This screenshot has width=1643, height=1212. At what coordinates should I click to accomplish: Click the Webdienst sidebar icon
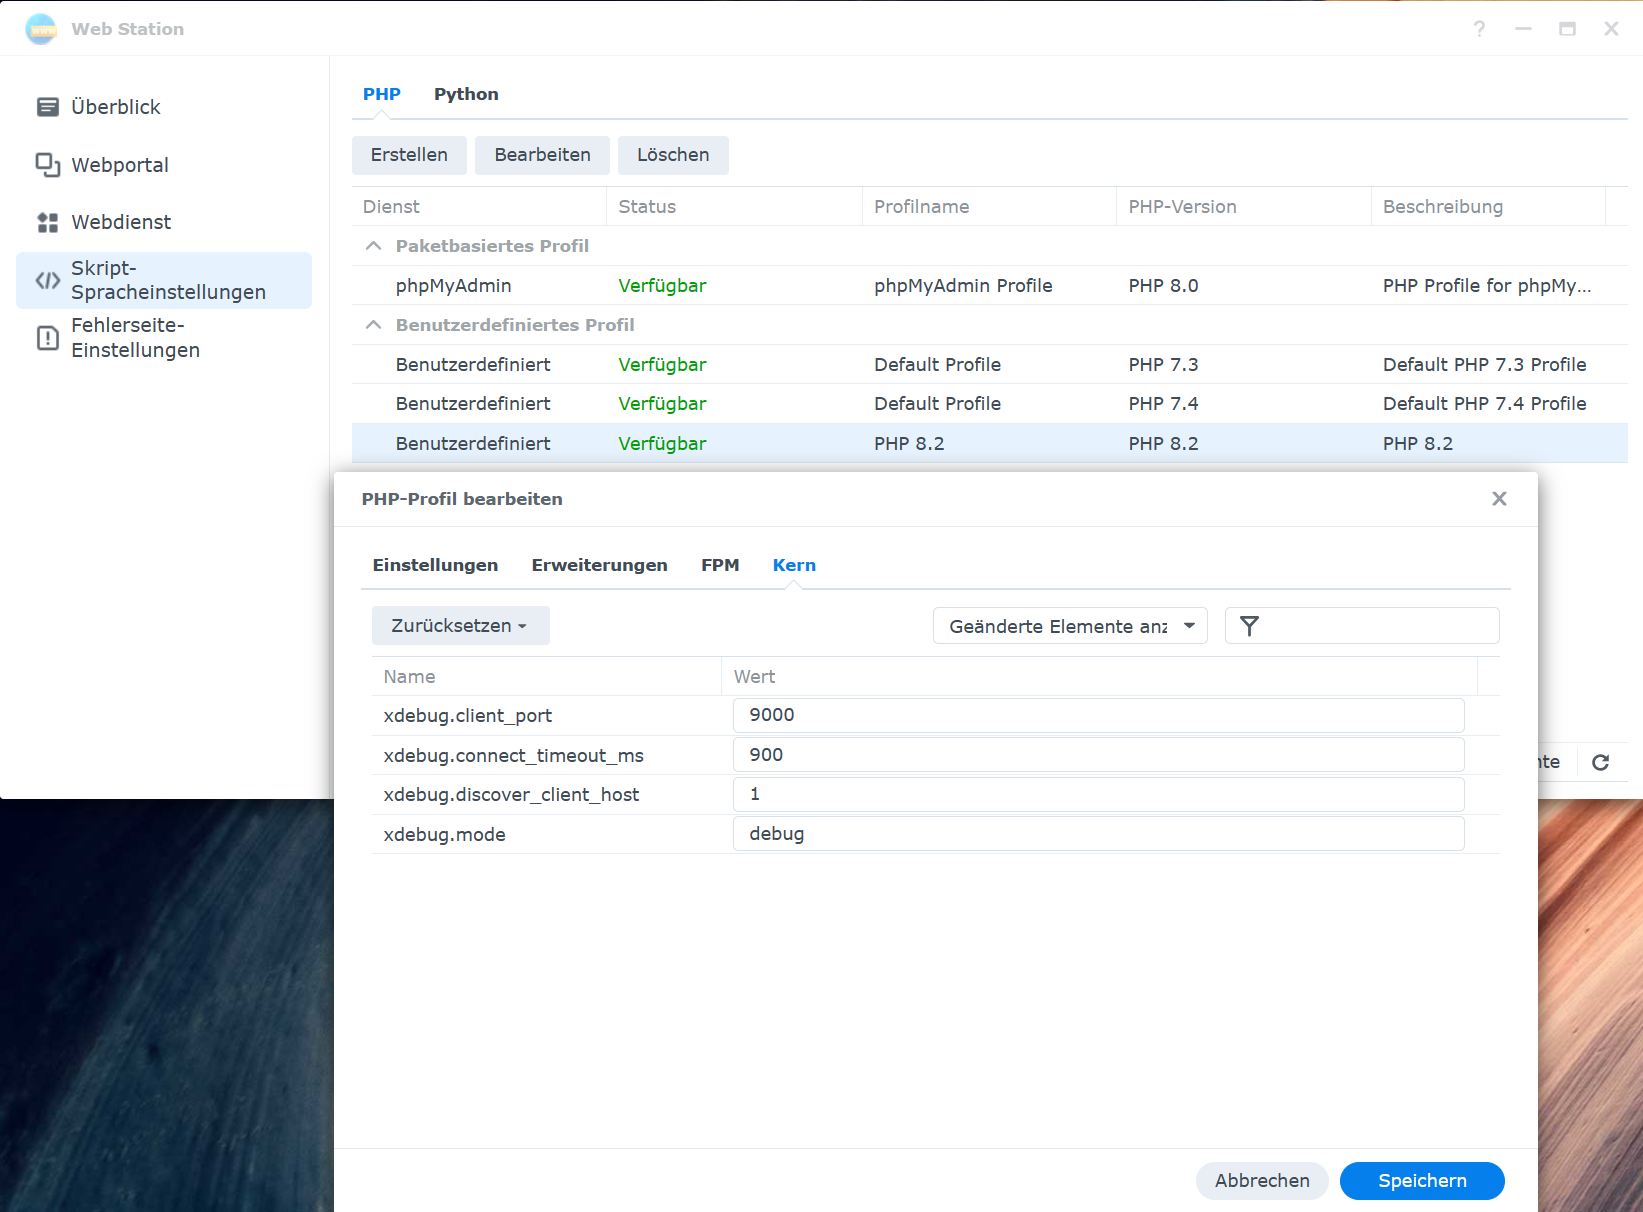(x=47, y=222)
